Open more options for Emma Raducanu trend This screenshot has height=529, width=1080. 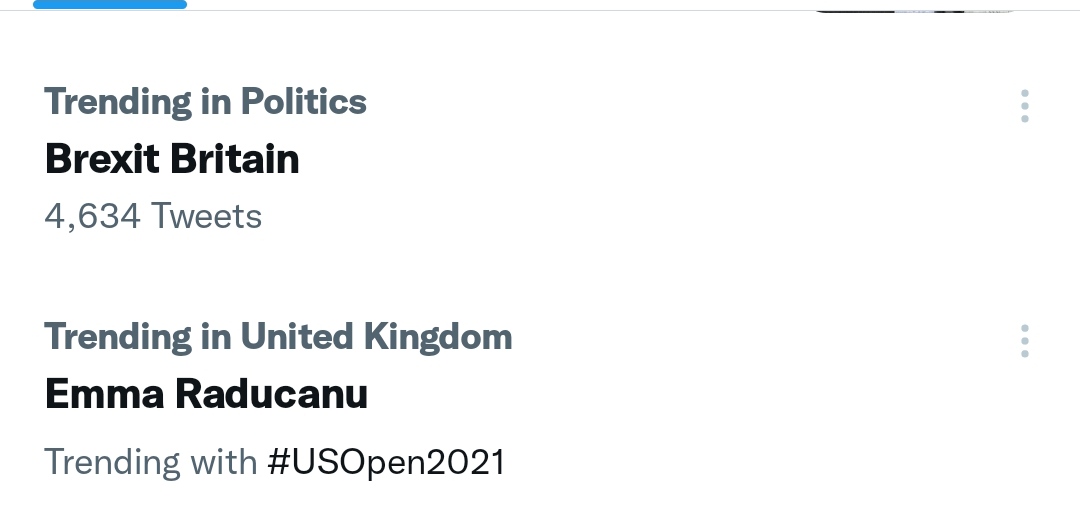click(x=1025, y=341)
